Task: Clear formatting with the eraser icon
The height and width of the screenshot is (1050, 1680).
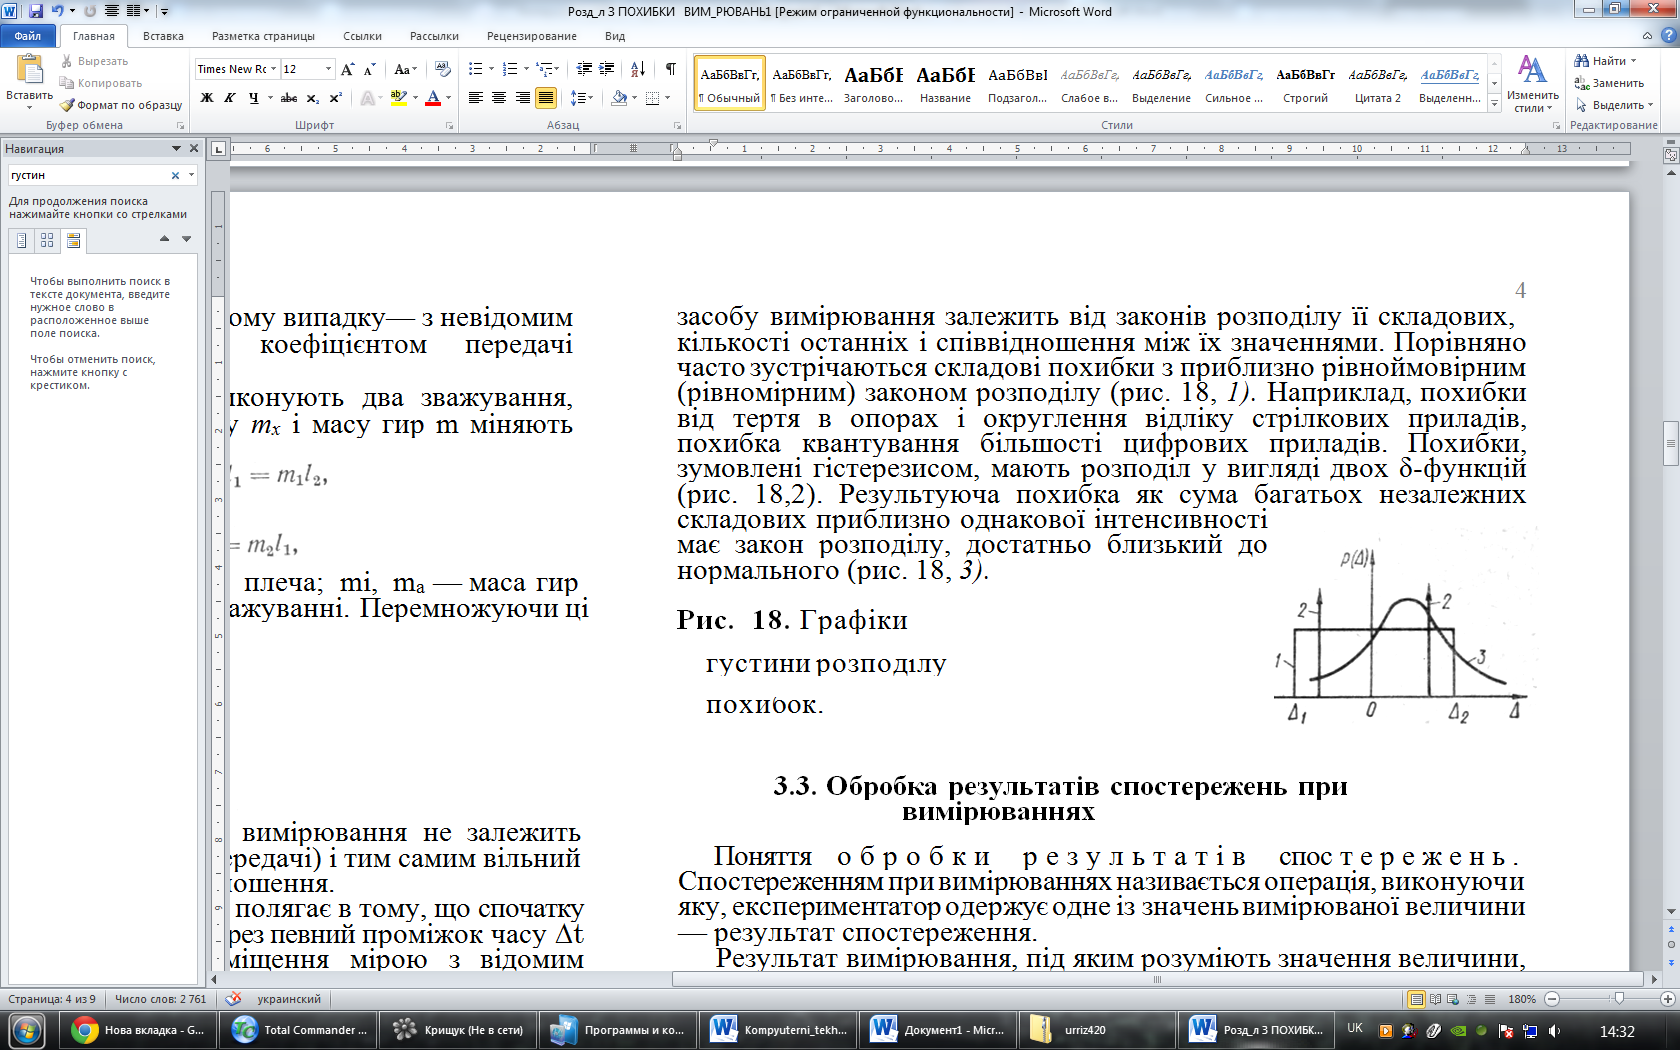Action: pos(443,69)
